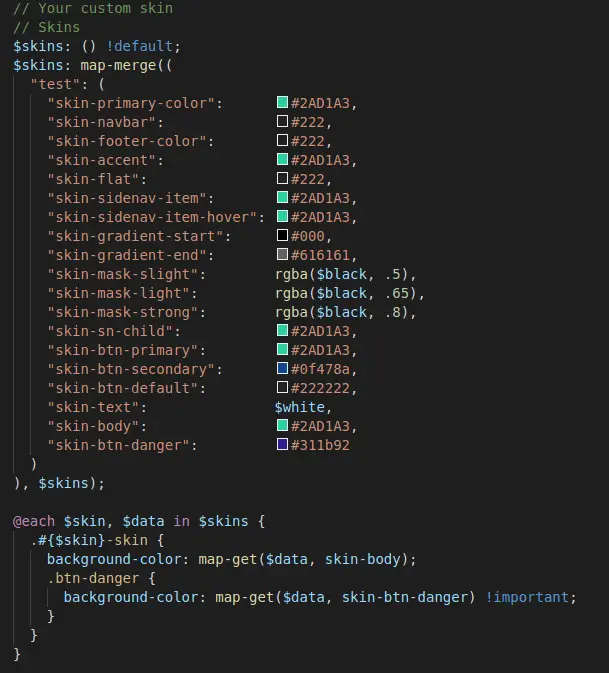
Task: Click the !important flag
Action: 527,597
